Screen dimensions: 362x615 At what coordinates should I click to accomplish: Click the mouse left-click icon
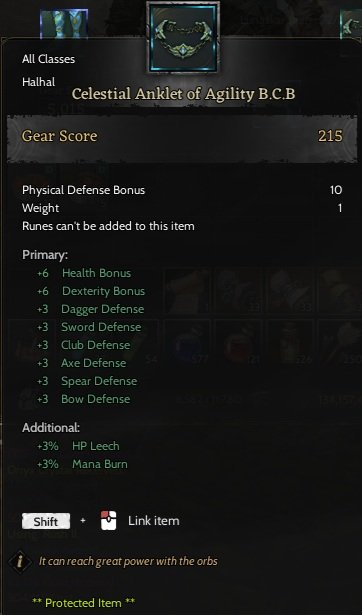109,520
